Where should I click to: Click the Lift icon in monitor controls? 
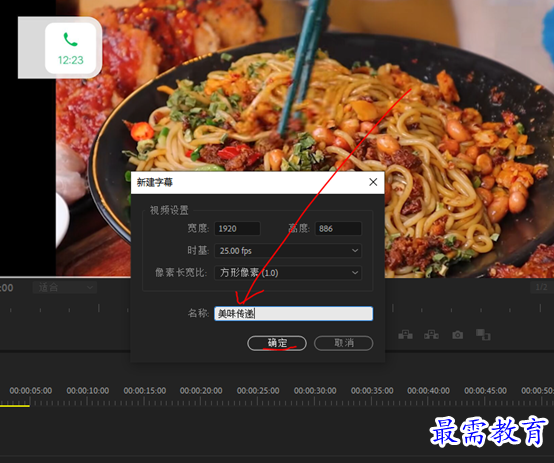click(405, 334)
